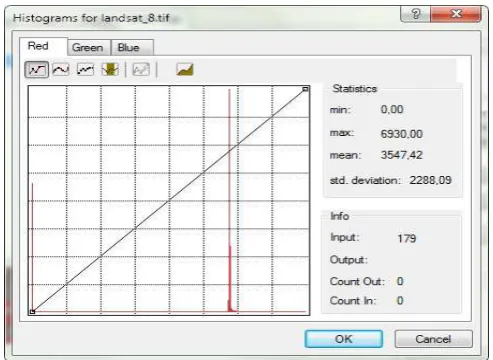Select the lower-left curve control point
The image size is (493, 360).
tap(32, 312)
